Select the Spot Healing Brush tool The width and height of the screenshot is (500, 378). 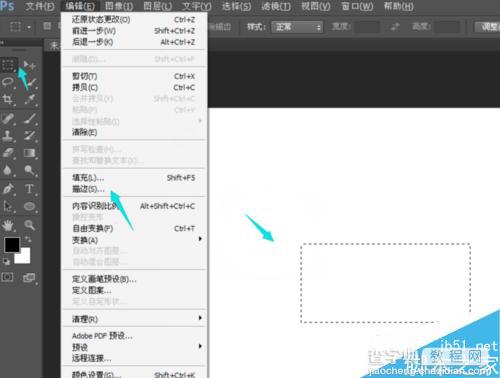8,118
